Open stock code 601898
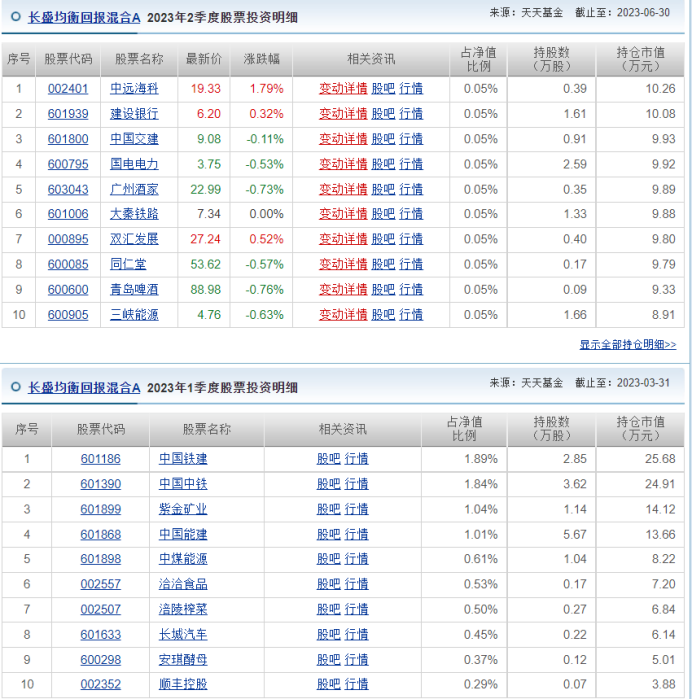The height and width of the screenshot is (700, 692). (100, 559)
